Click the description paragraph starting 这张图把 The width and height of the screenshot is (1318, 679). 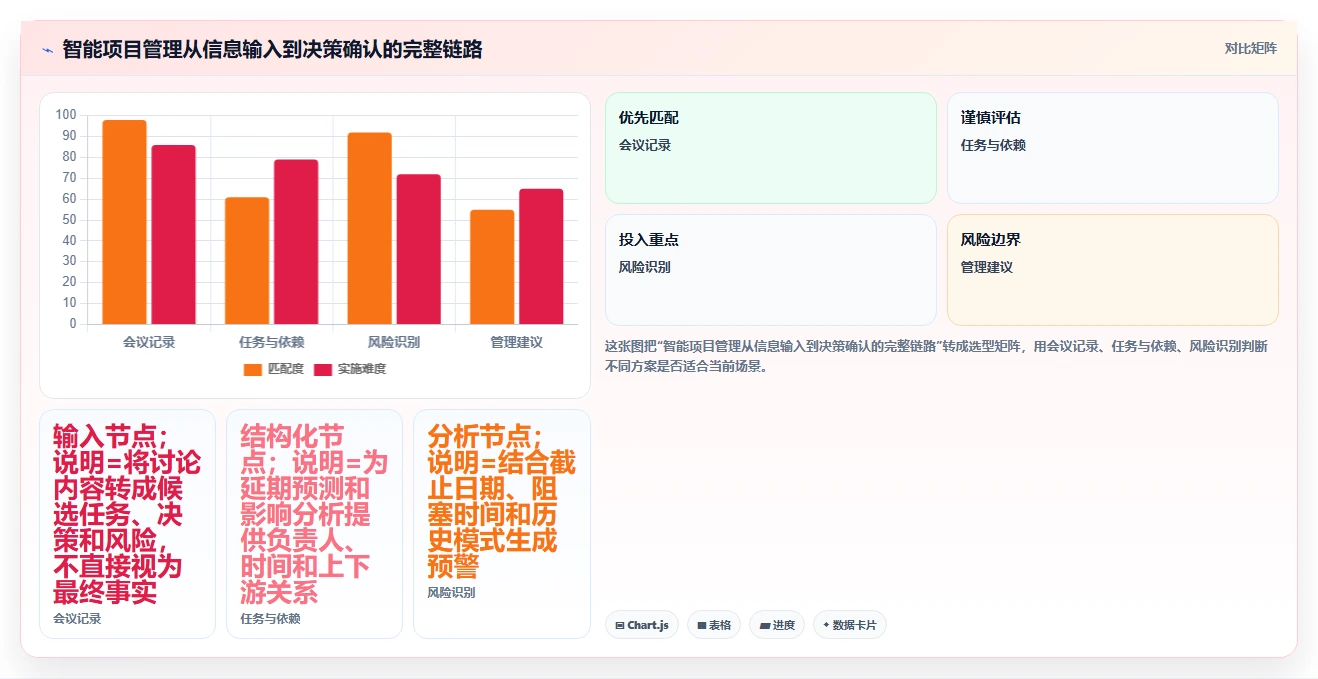coord(936,356)
